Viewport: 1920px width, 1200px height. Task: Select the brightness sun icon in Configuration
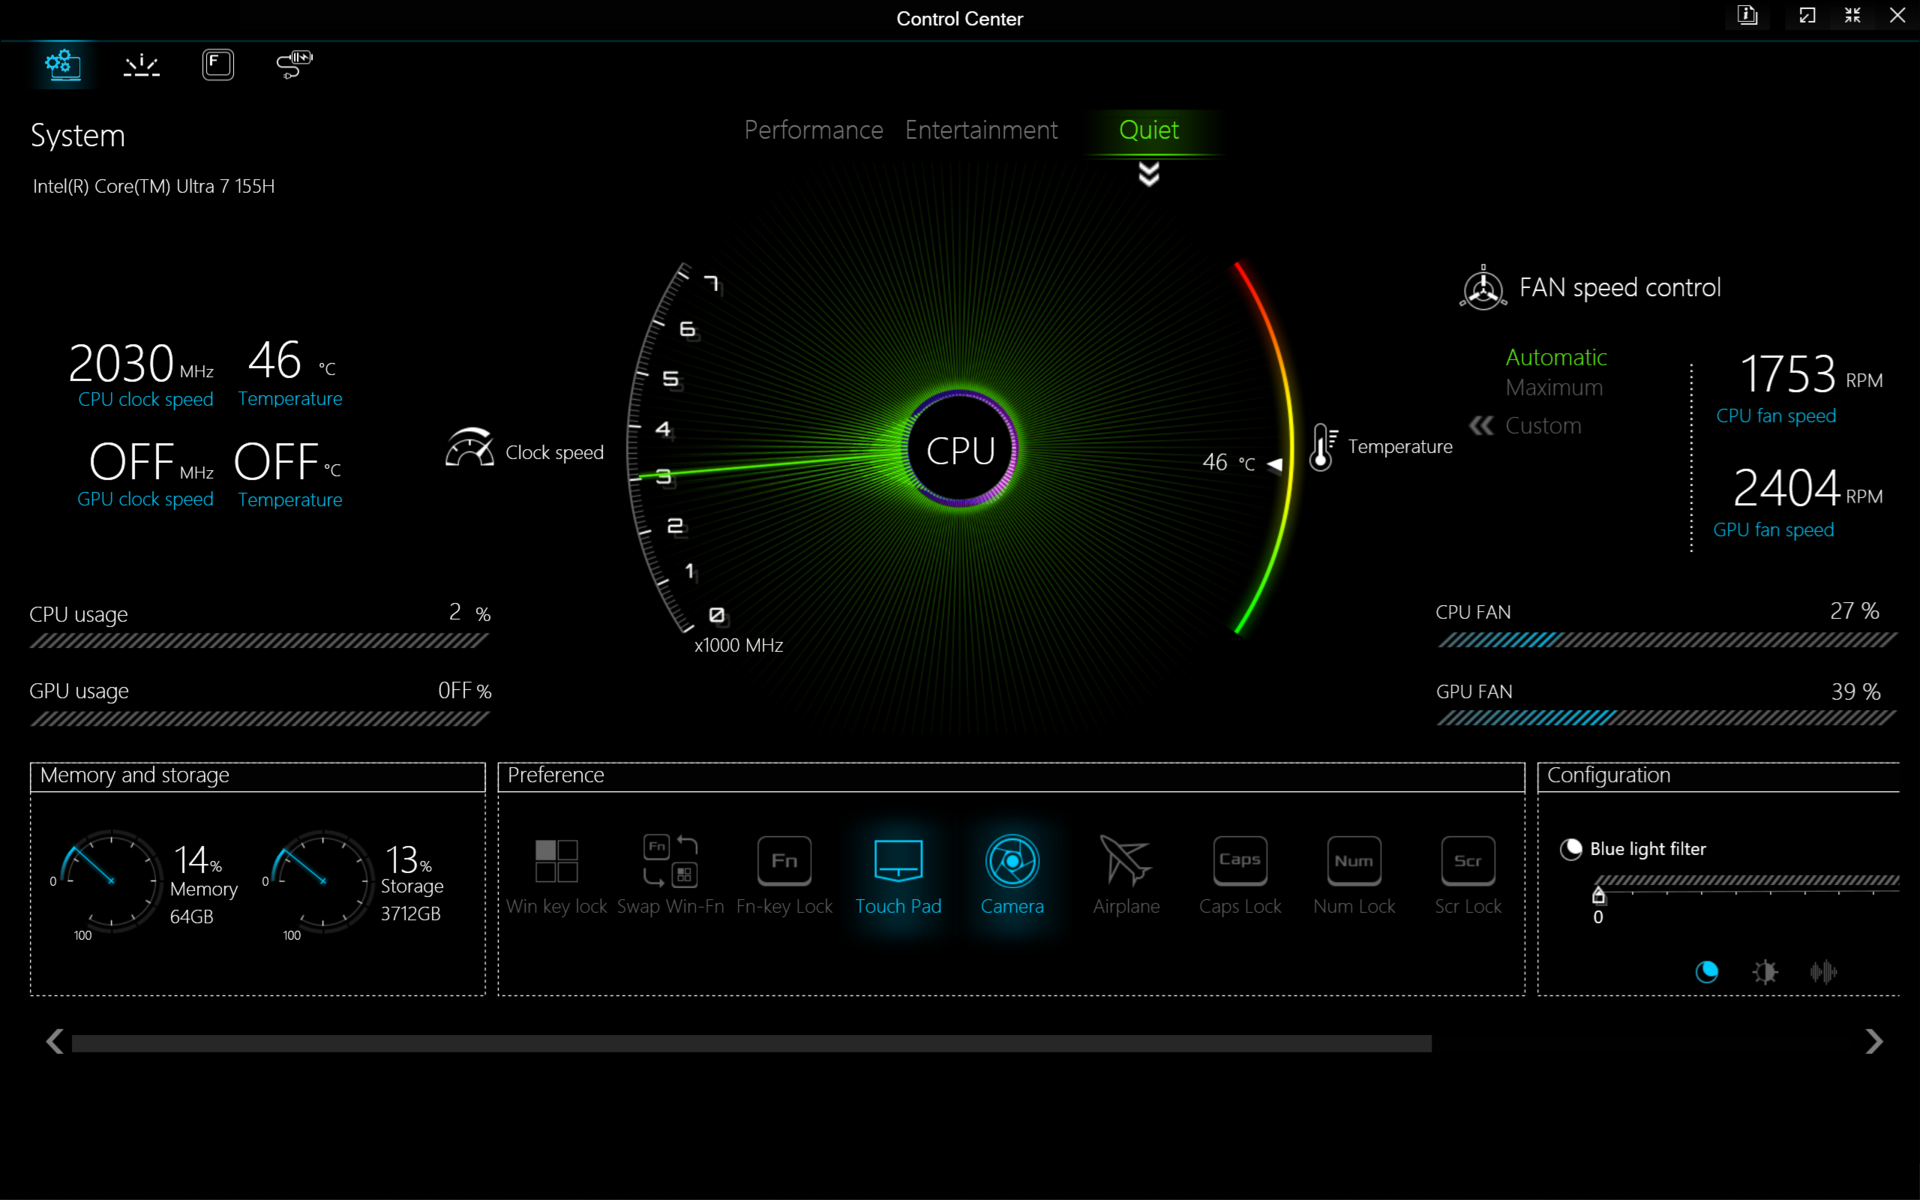tap(1765, 972)
